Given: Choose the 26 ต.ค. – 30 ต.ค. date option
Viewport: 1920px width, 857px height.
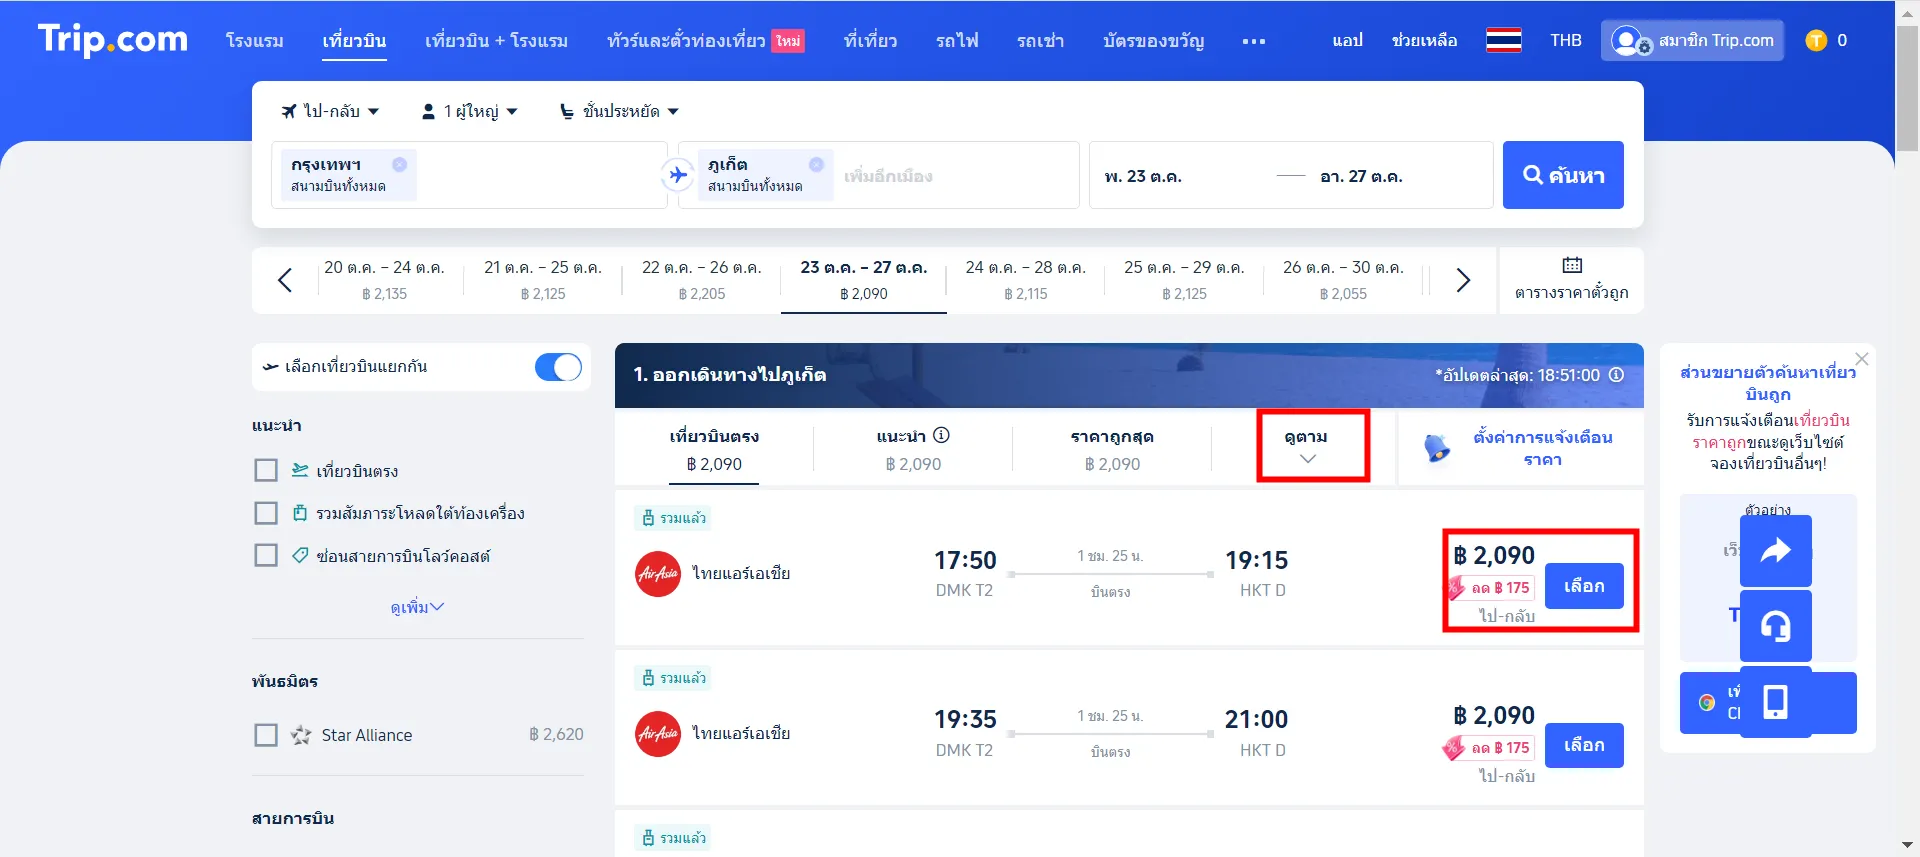Looking at the screenshot, I should click(1343, 280).
